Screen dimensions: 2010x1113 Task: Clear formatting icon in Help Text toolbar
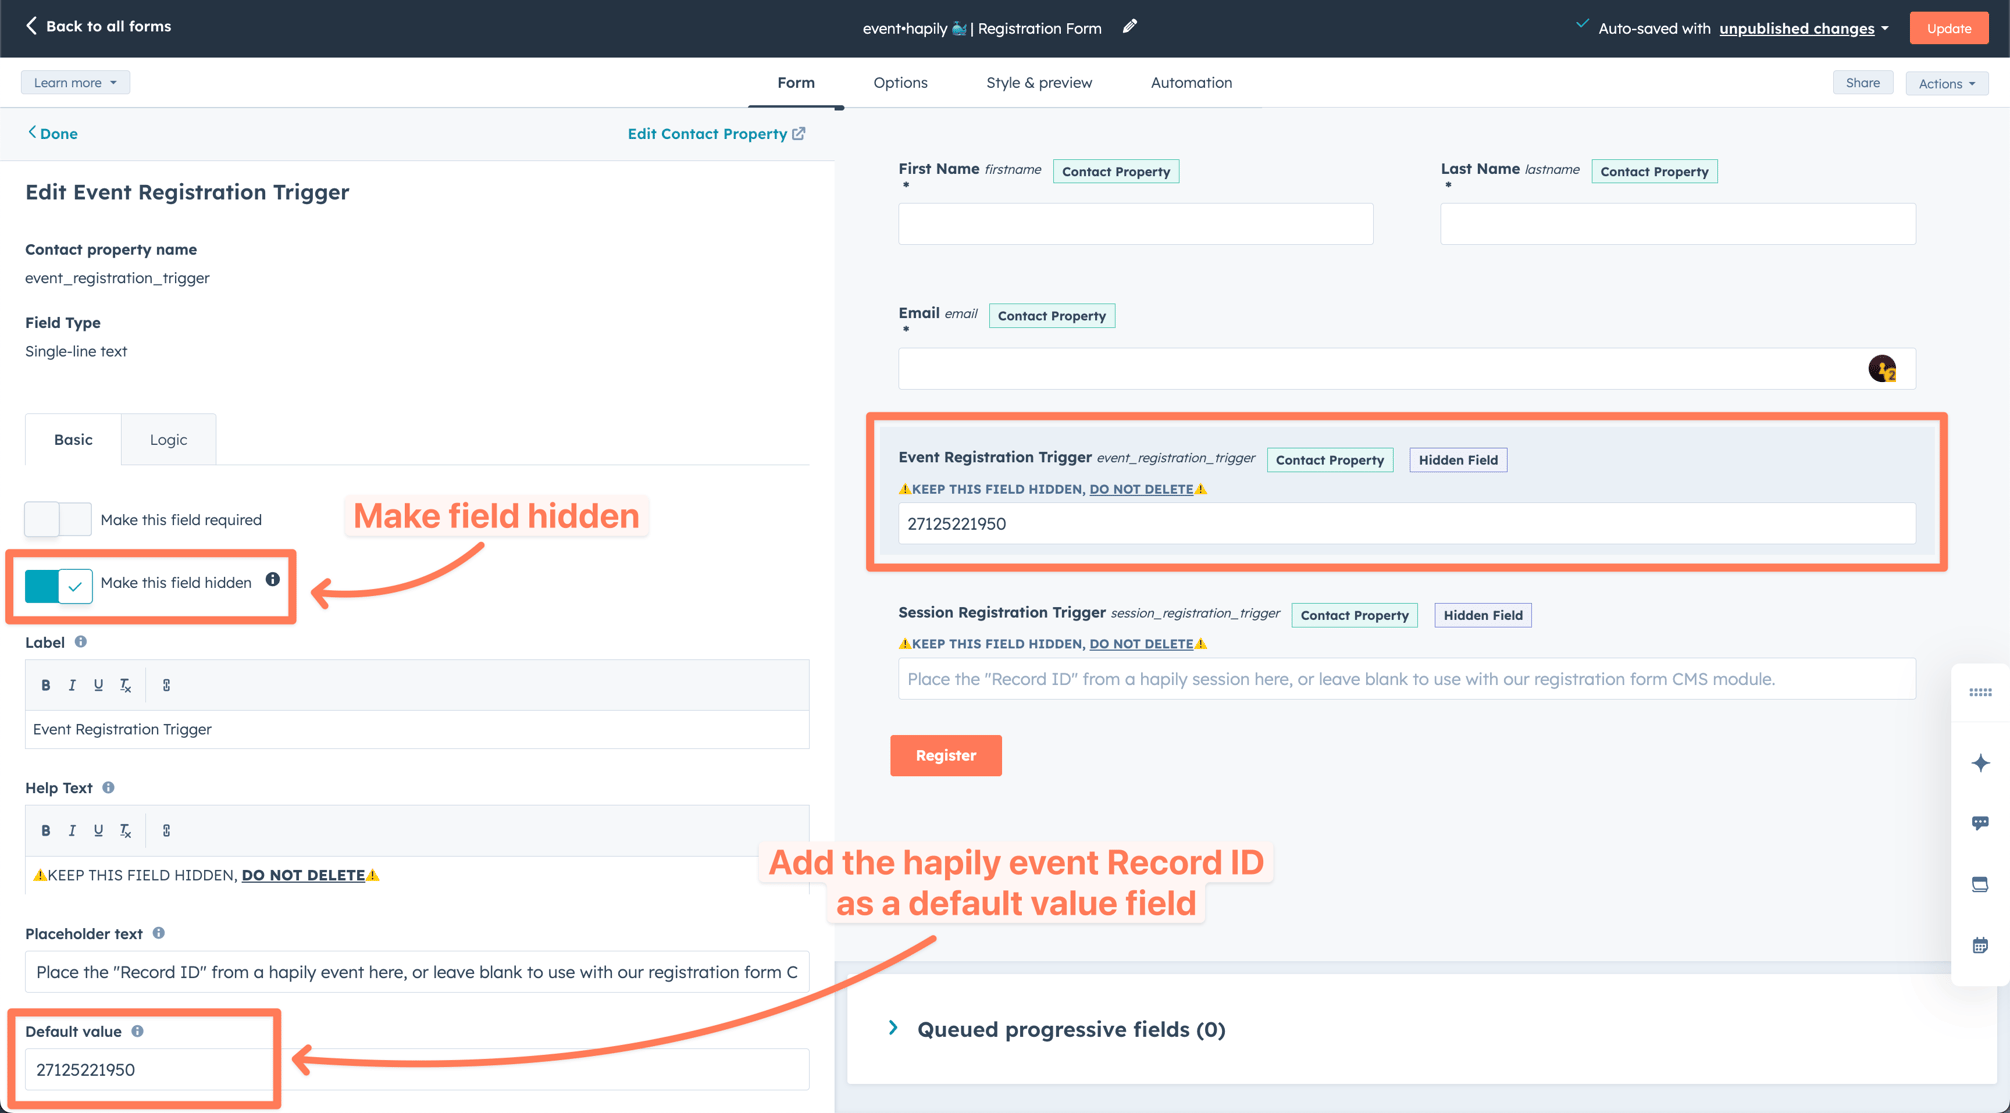(125, 830)
